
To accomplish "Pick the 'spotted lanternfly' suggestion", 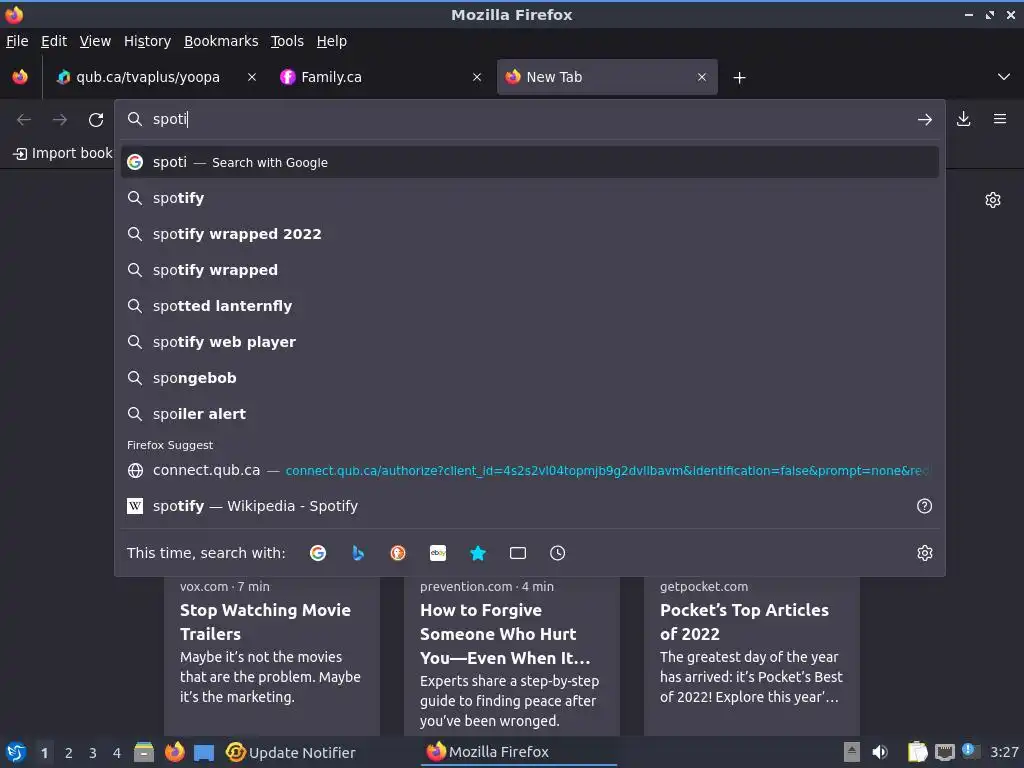I will pos(530,306).
